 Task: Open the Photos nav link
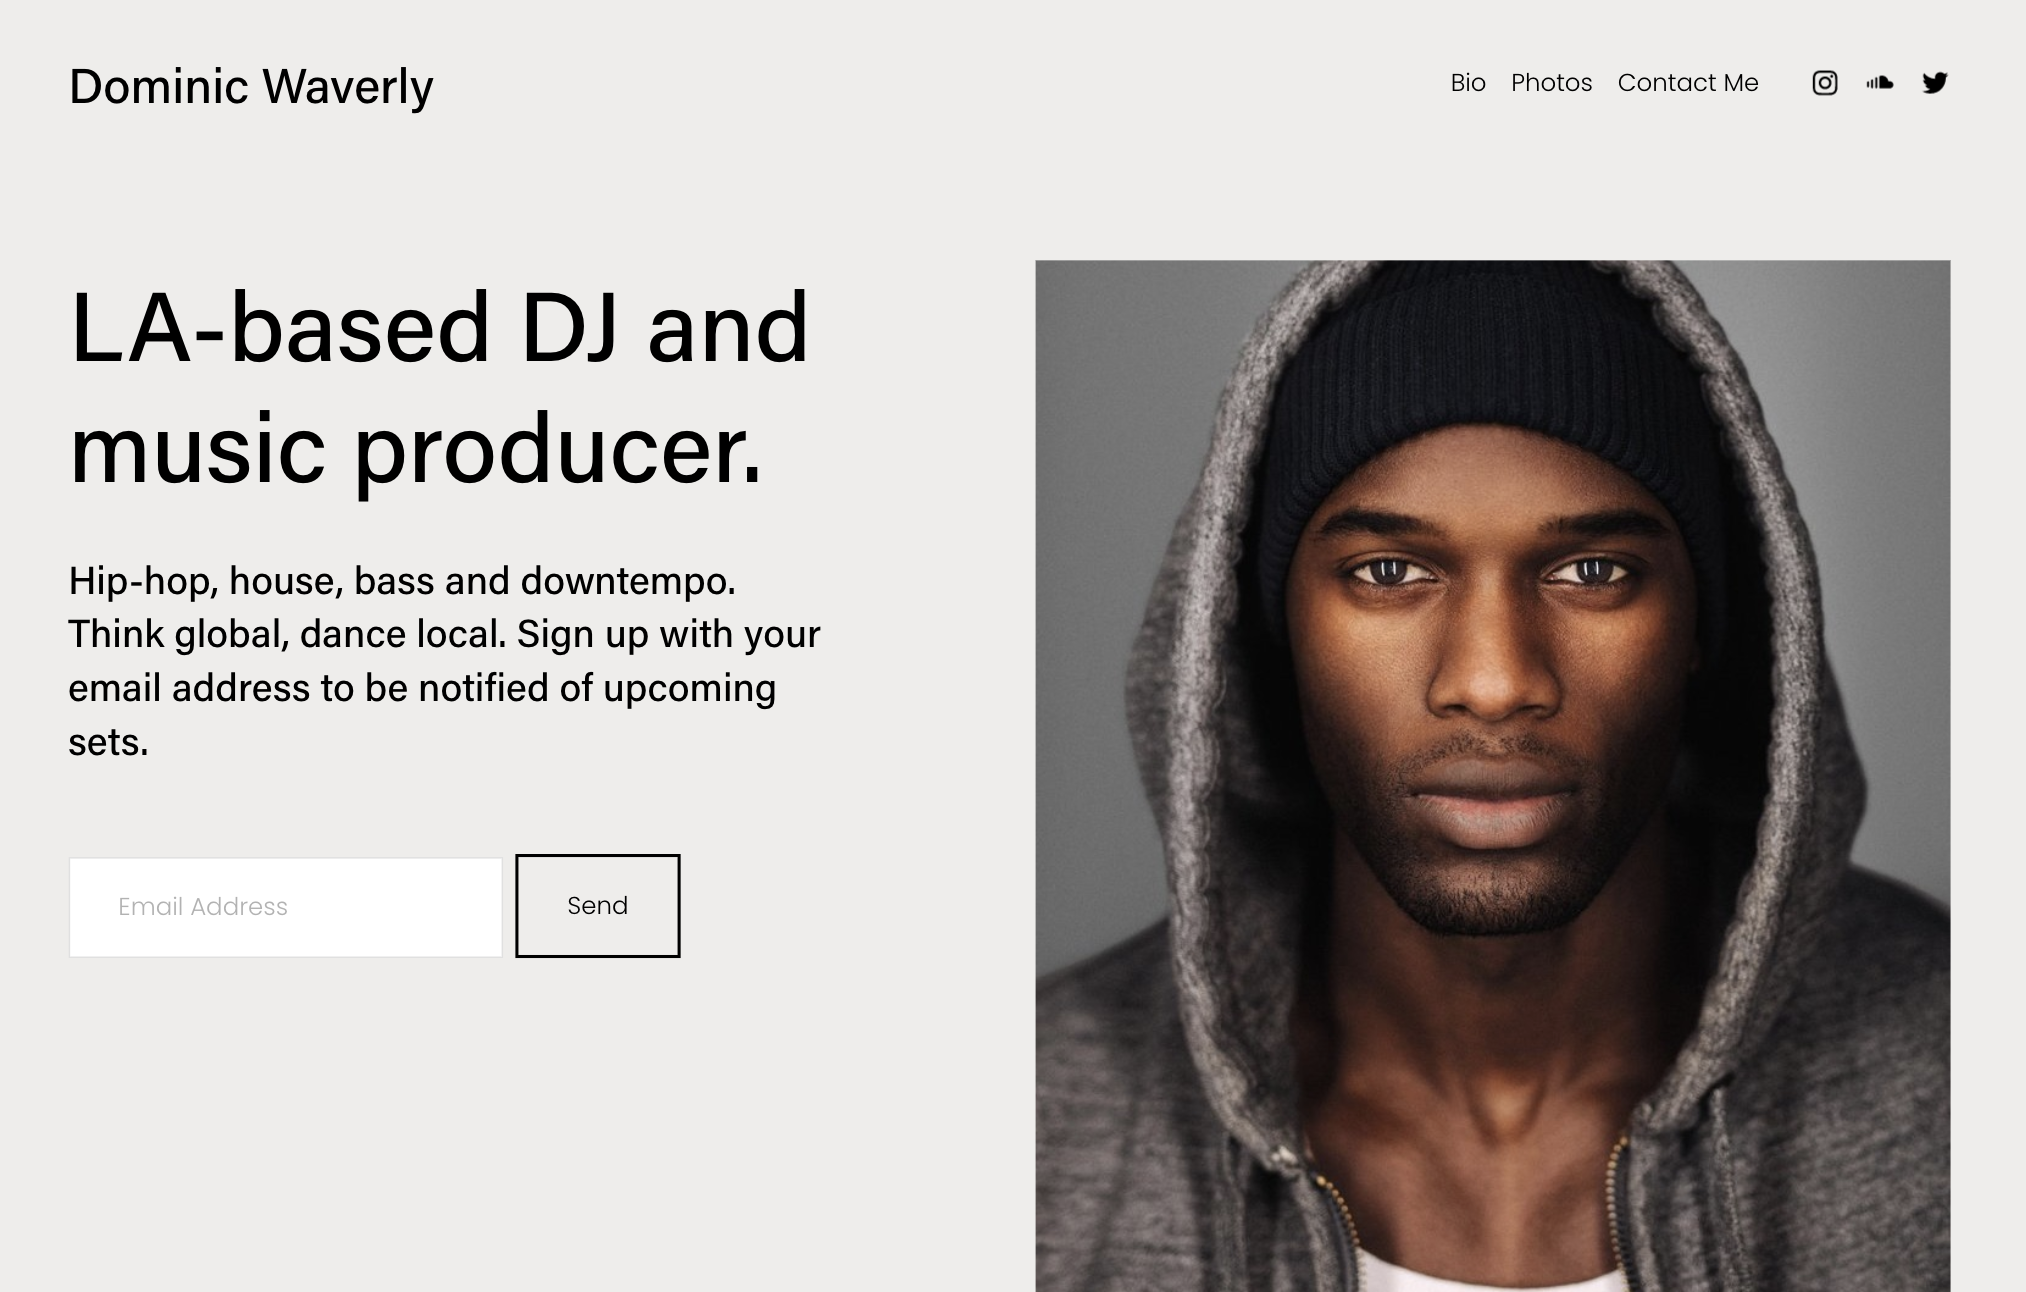pos(1551,83)
